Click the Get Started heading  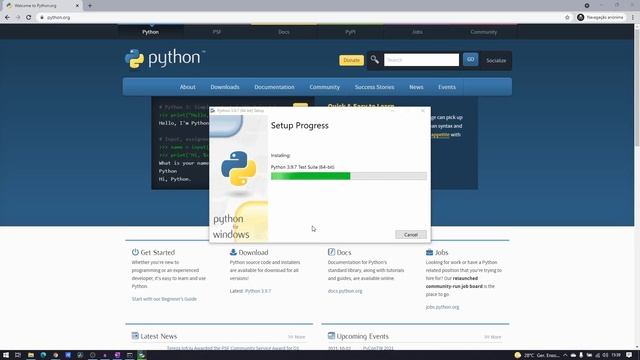[158, 252]
